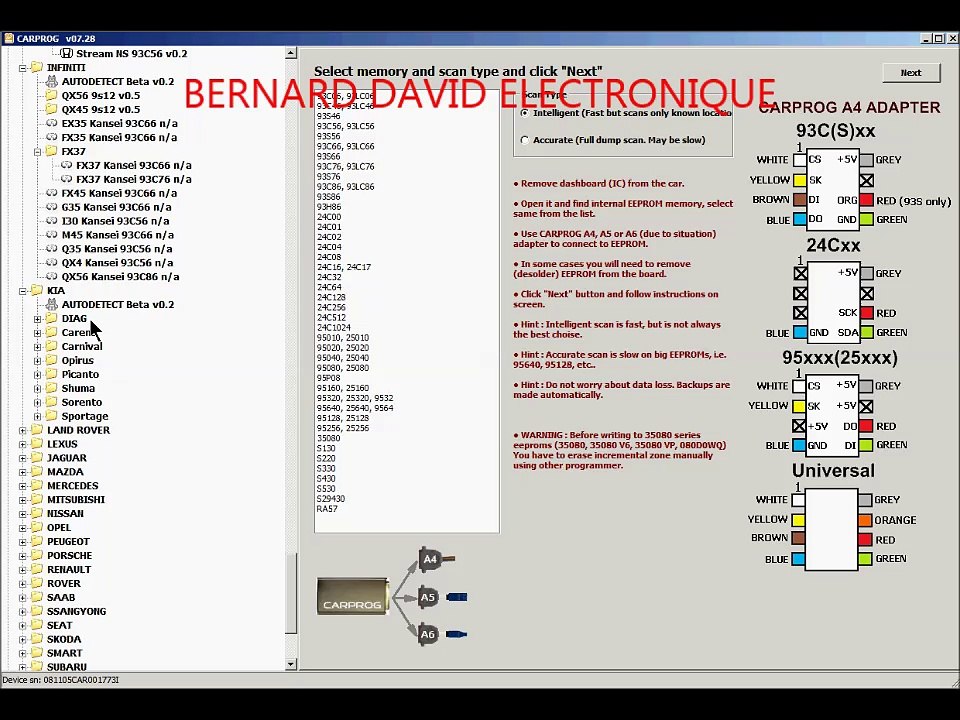
Task: Click the Stream NS 93C56 dashboard icon
Action: point(67,53)
